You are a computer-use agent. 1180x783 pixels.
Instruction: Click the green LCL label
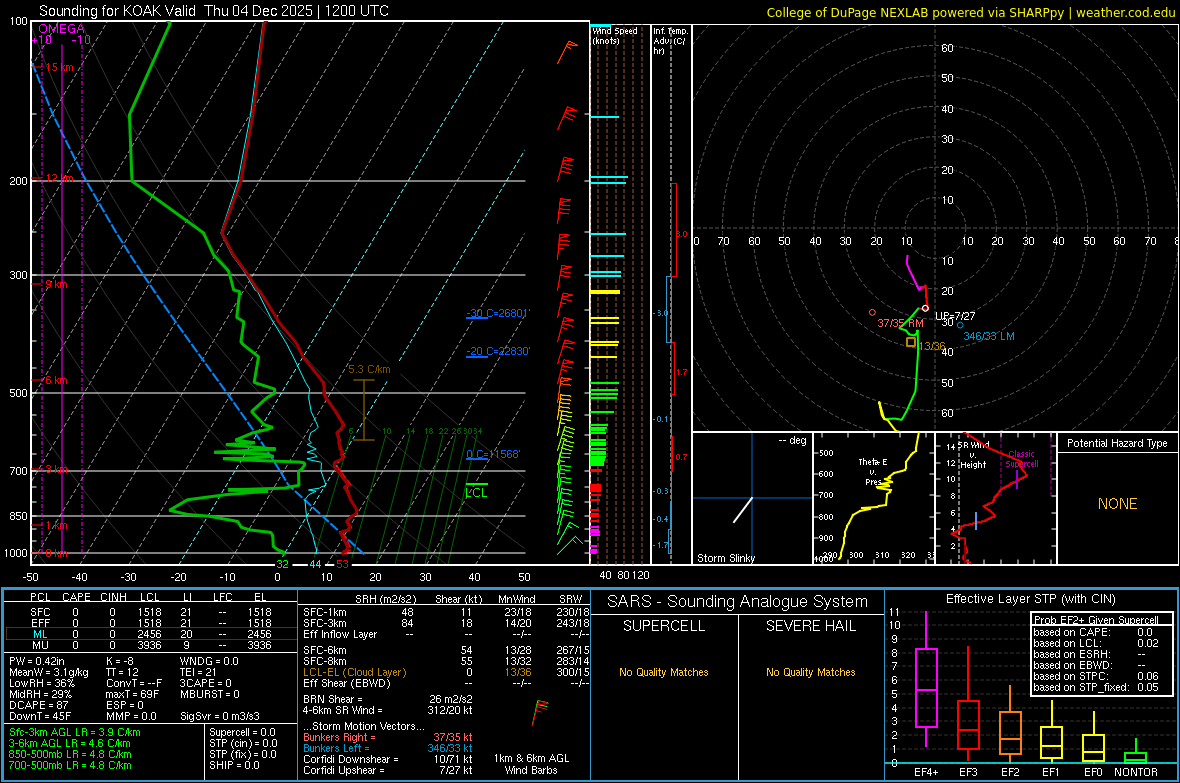coord(476,492)
